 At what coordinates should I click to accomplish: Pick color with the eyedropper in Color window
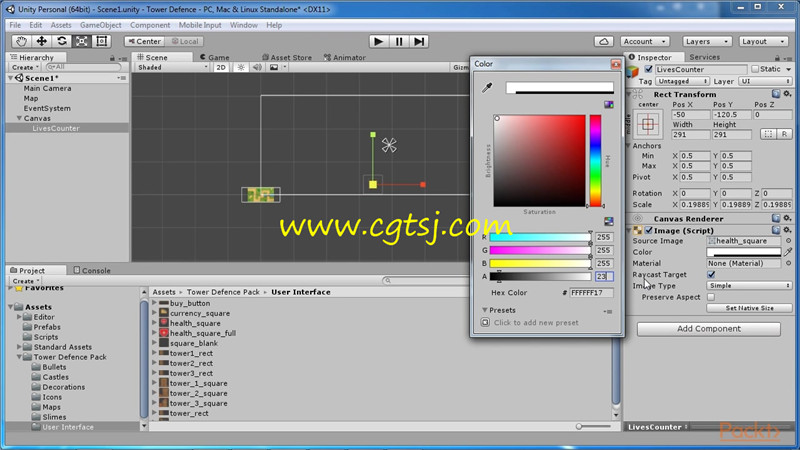point(487,88)
